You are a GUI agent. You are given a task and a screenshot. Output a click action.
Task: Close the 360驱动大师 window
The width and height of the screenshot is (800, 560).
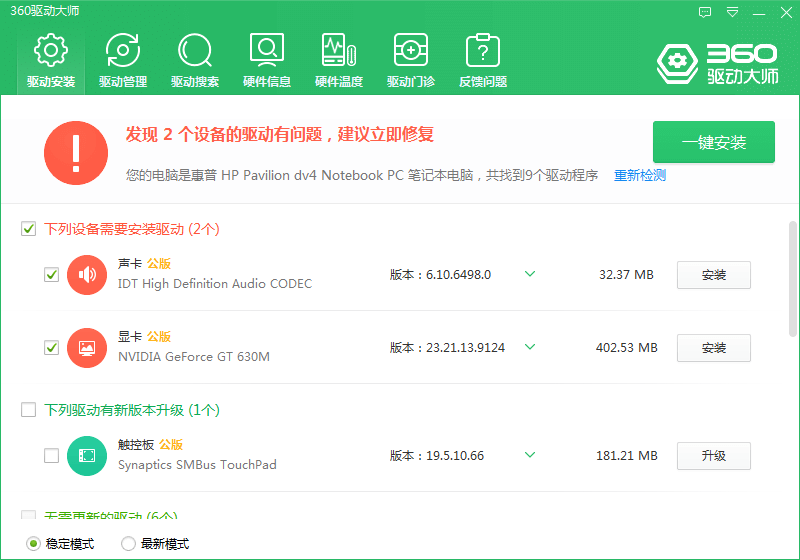786,12
